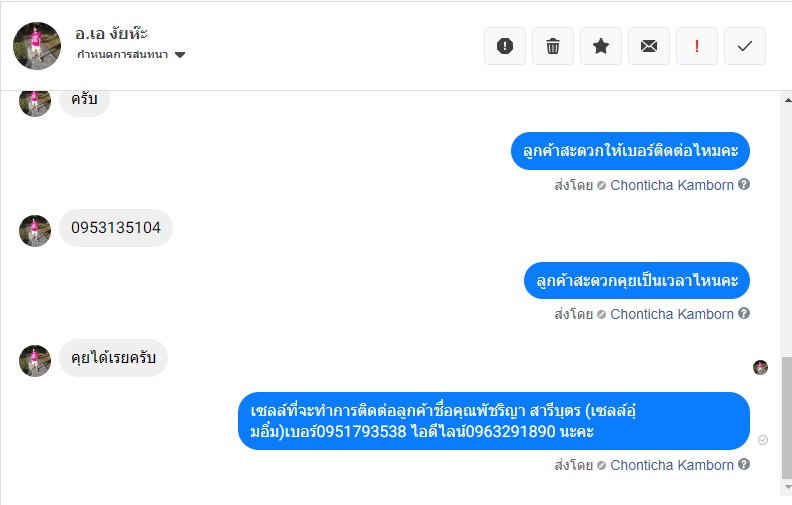Click help icon under convenient-time question
Viewport: 792px width, 505px height.
click(x=744, y=314)
